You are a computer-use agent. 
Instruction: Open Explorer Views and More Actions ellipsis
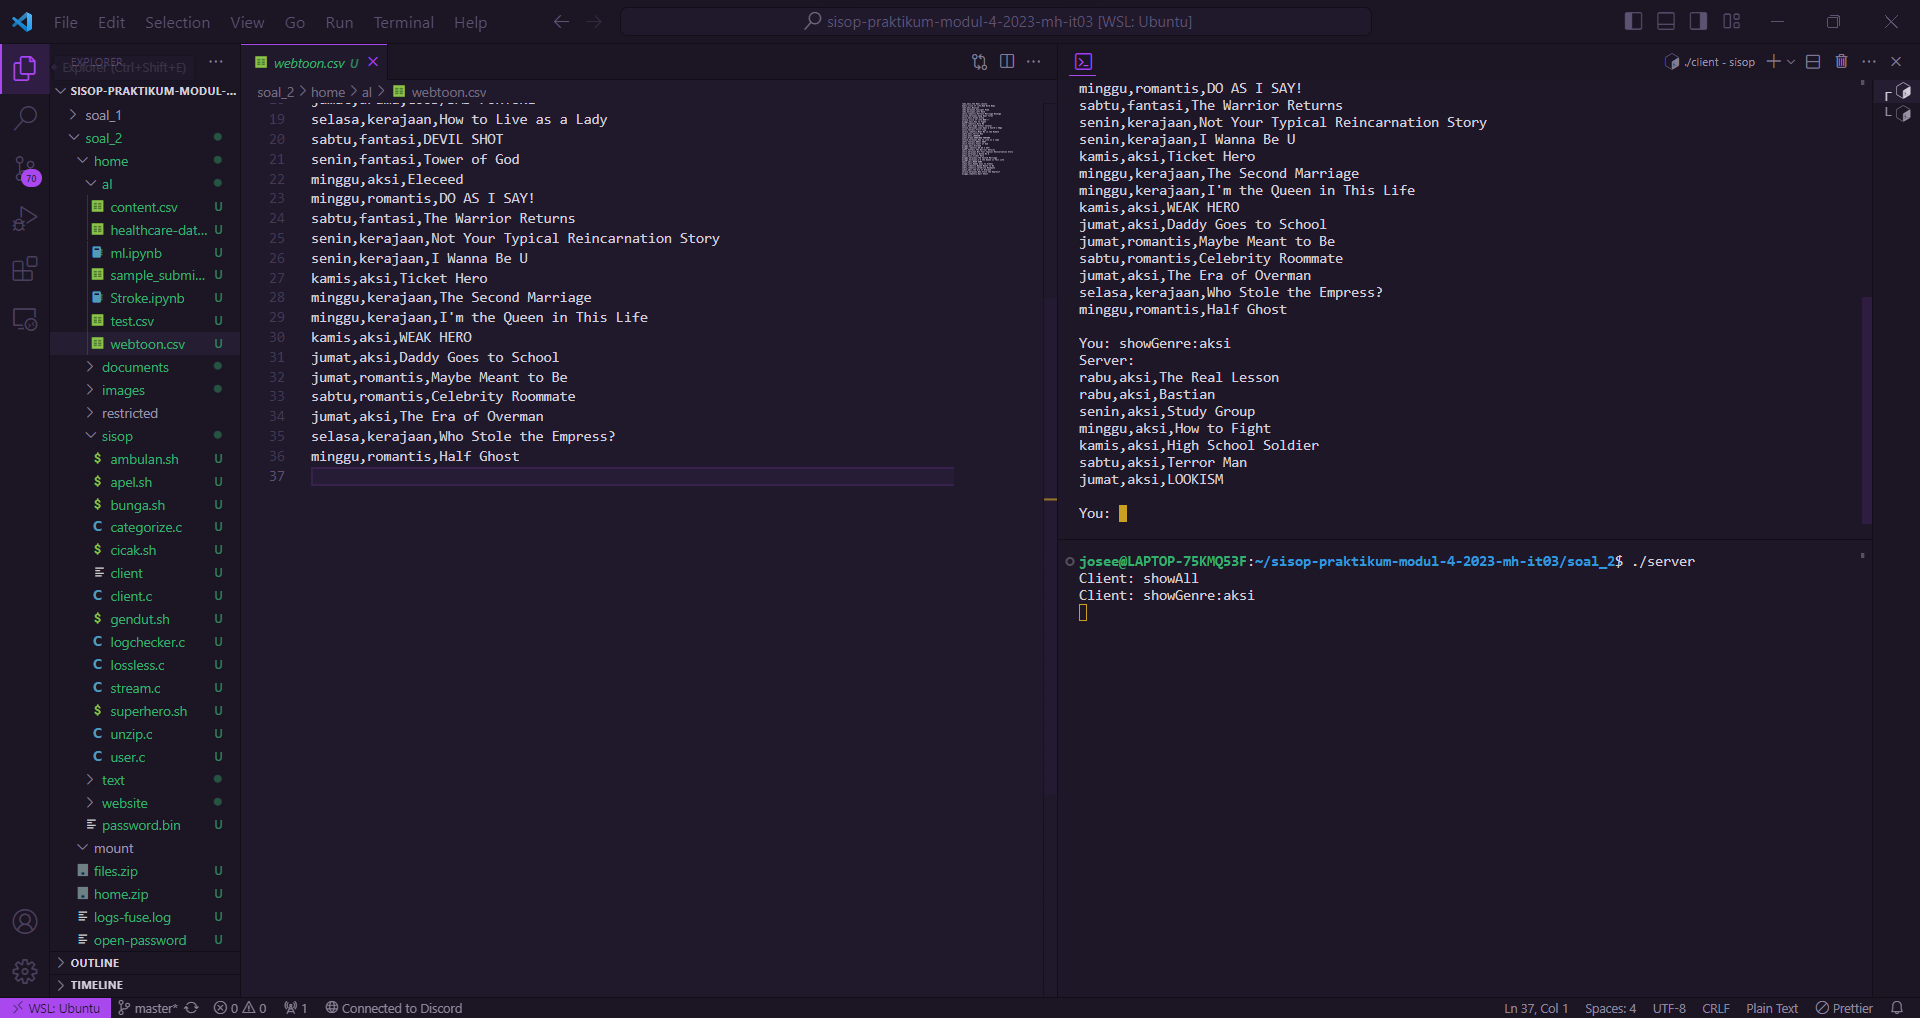pyautogui.click(x=216, y=62)
